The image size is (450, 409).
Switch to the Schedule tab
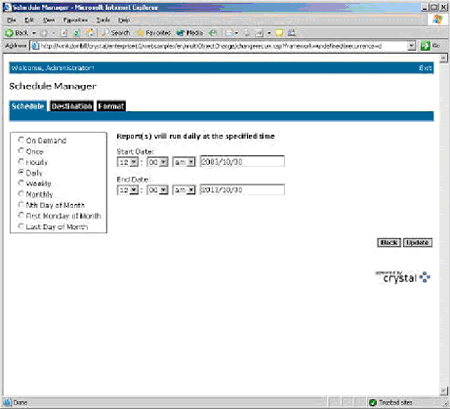(28, 106)
